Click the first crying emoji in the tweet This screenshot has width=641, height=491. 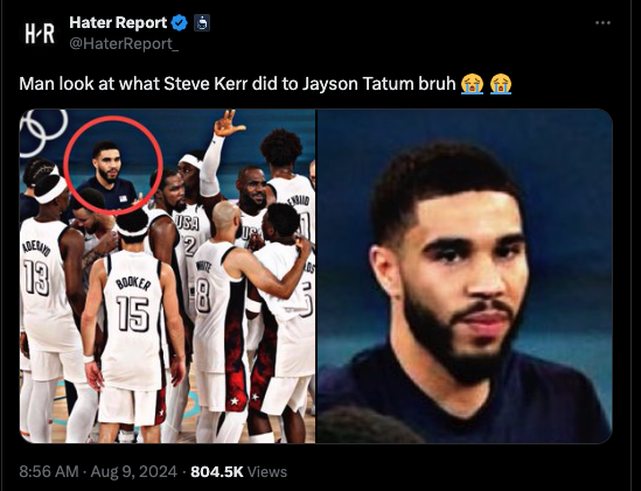472,84
